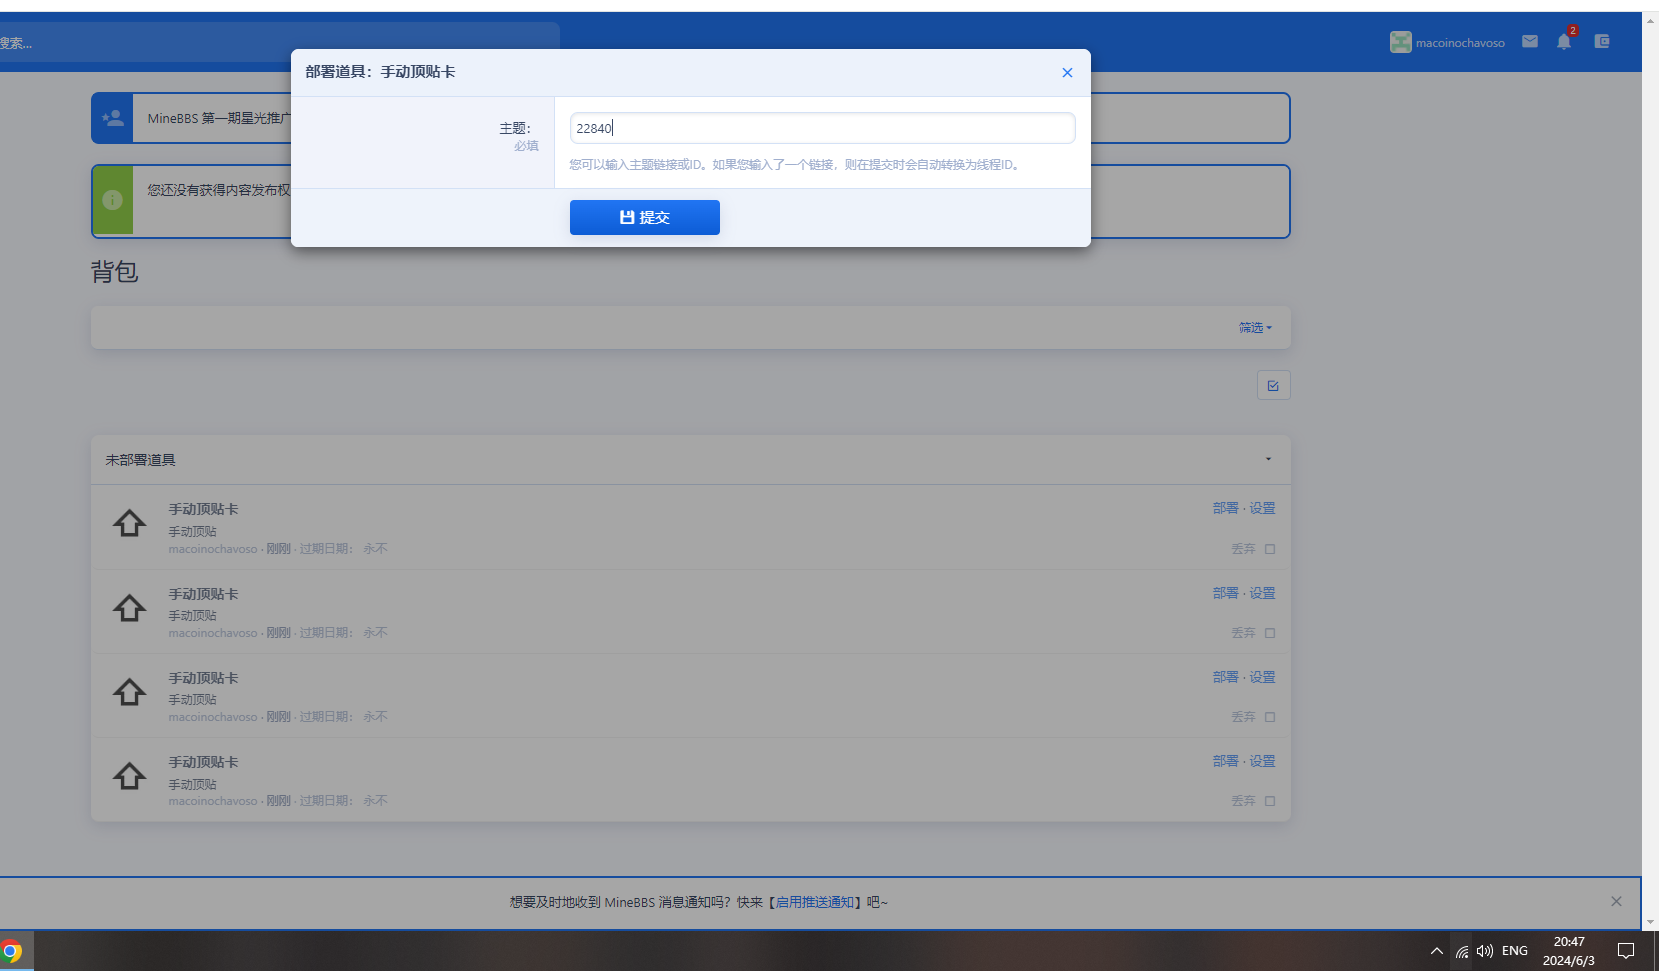
Task: Expand the 筛选 filter dropdown
Action: point(1254,328)
